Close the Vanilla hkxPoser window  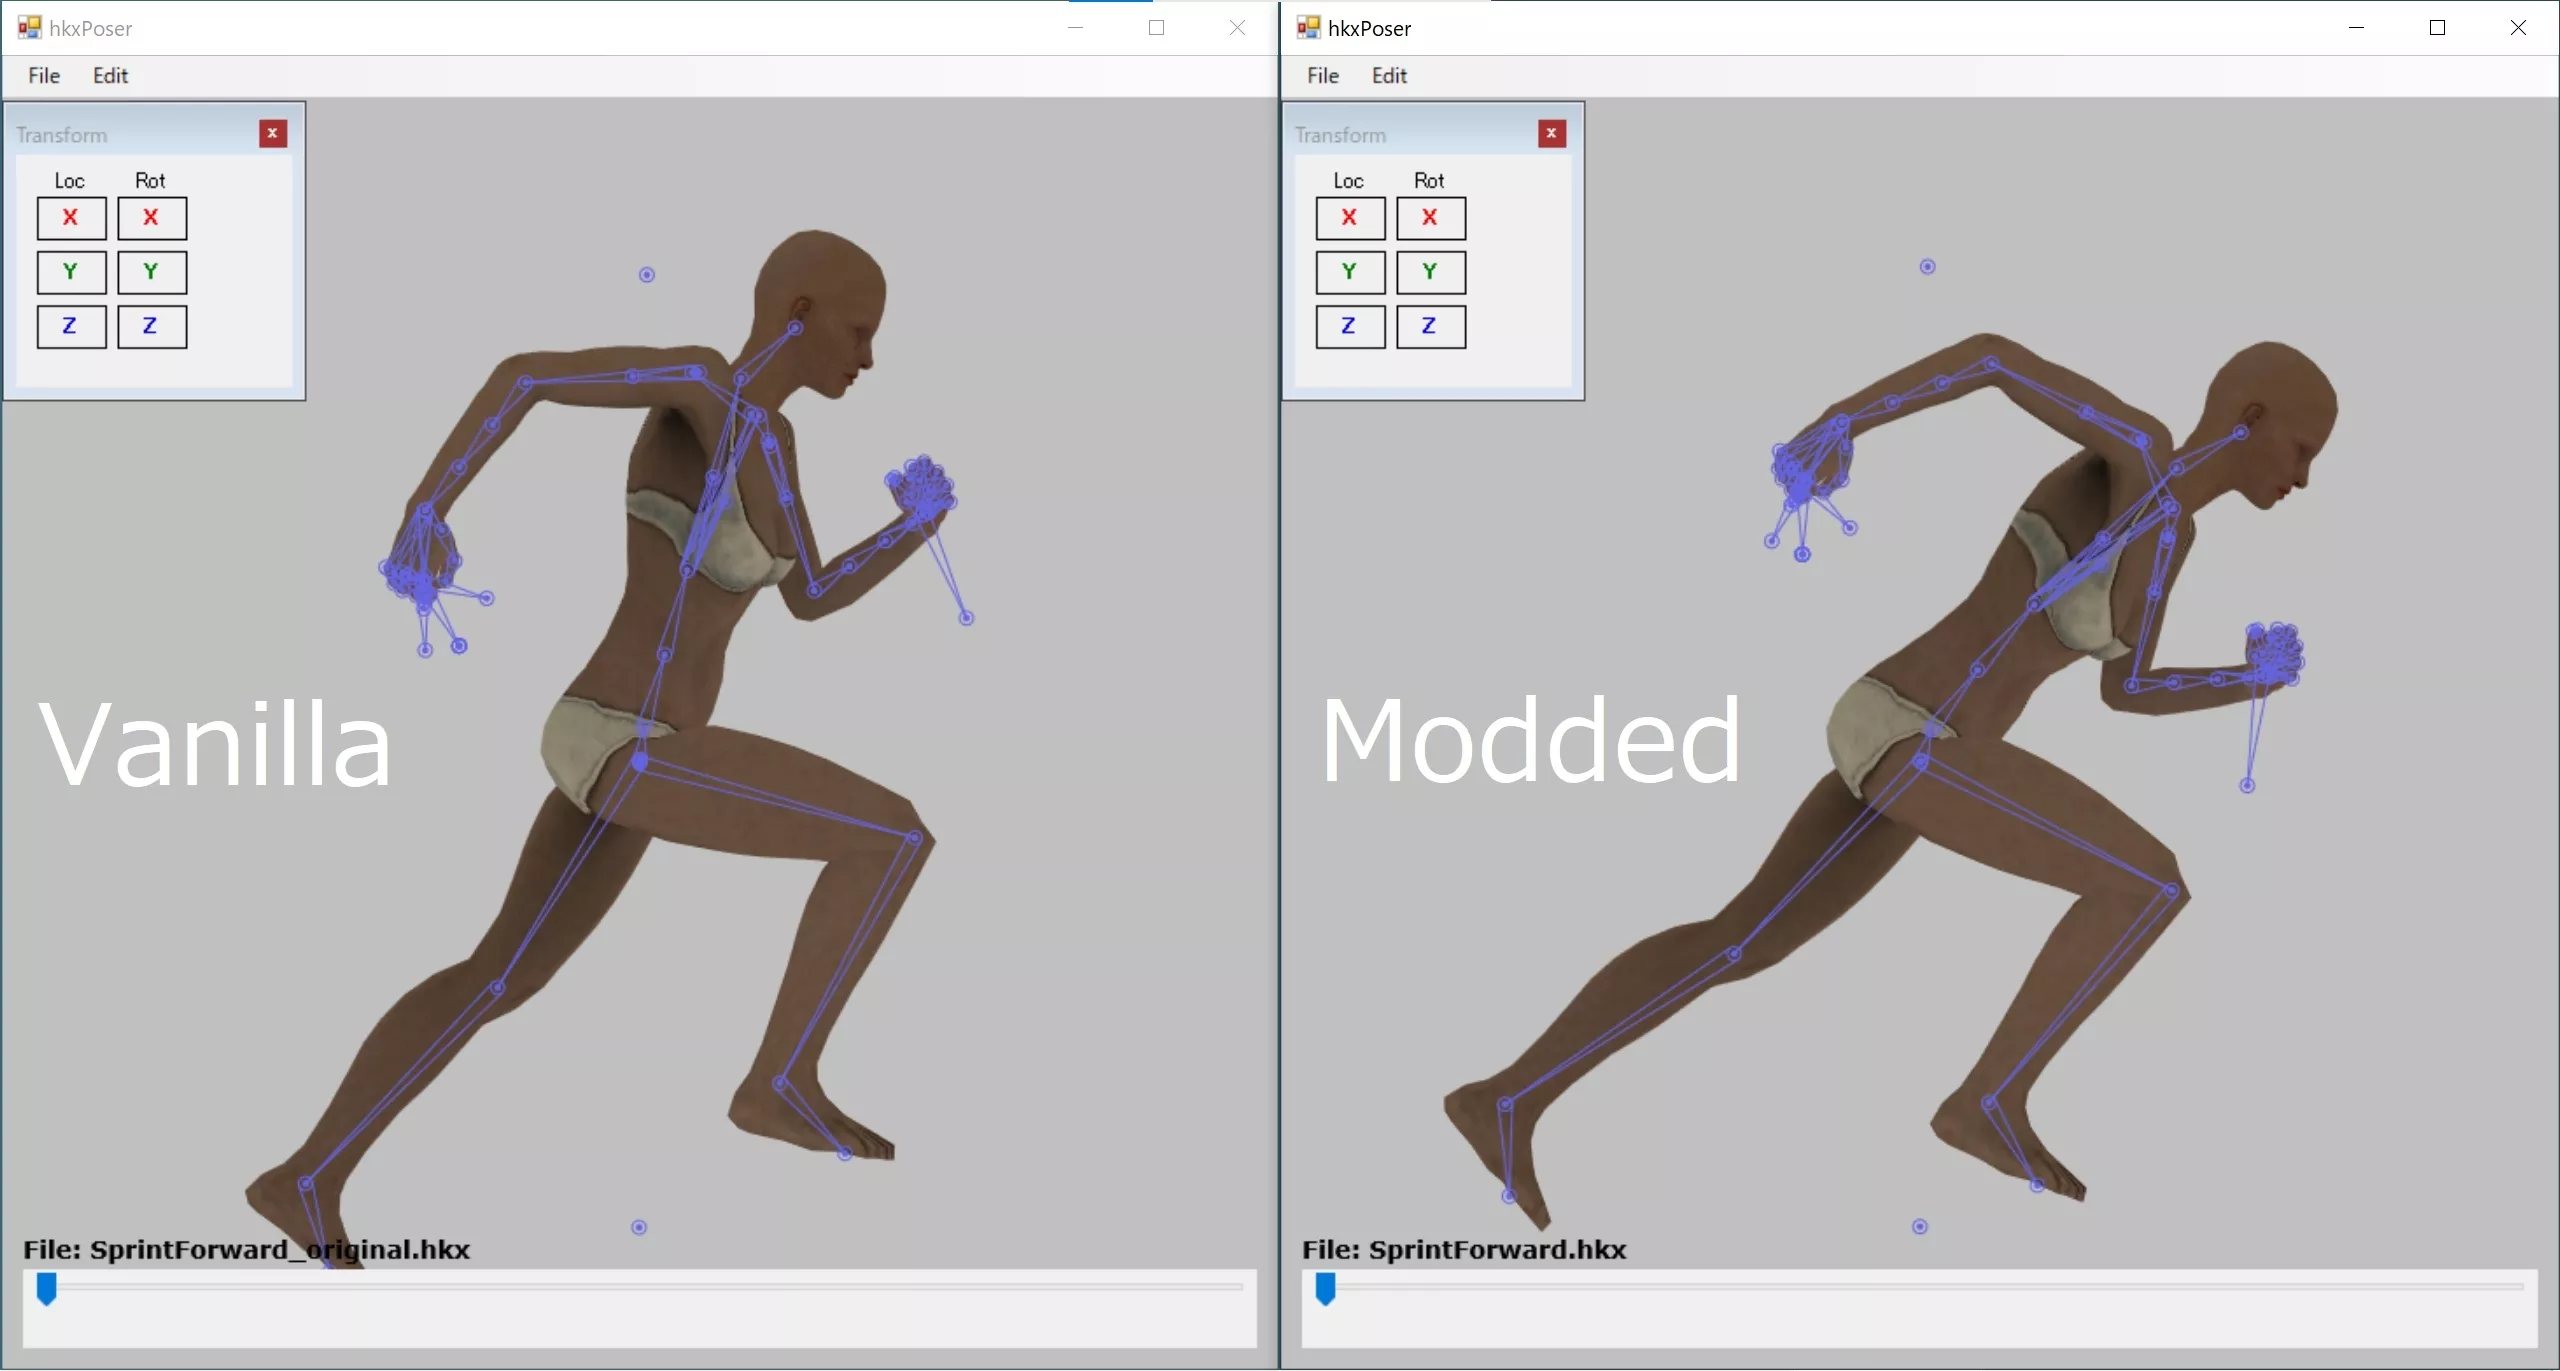1237,28
